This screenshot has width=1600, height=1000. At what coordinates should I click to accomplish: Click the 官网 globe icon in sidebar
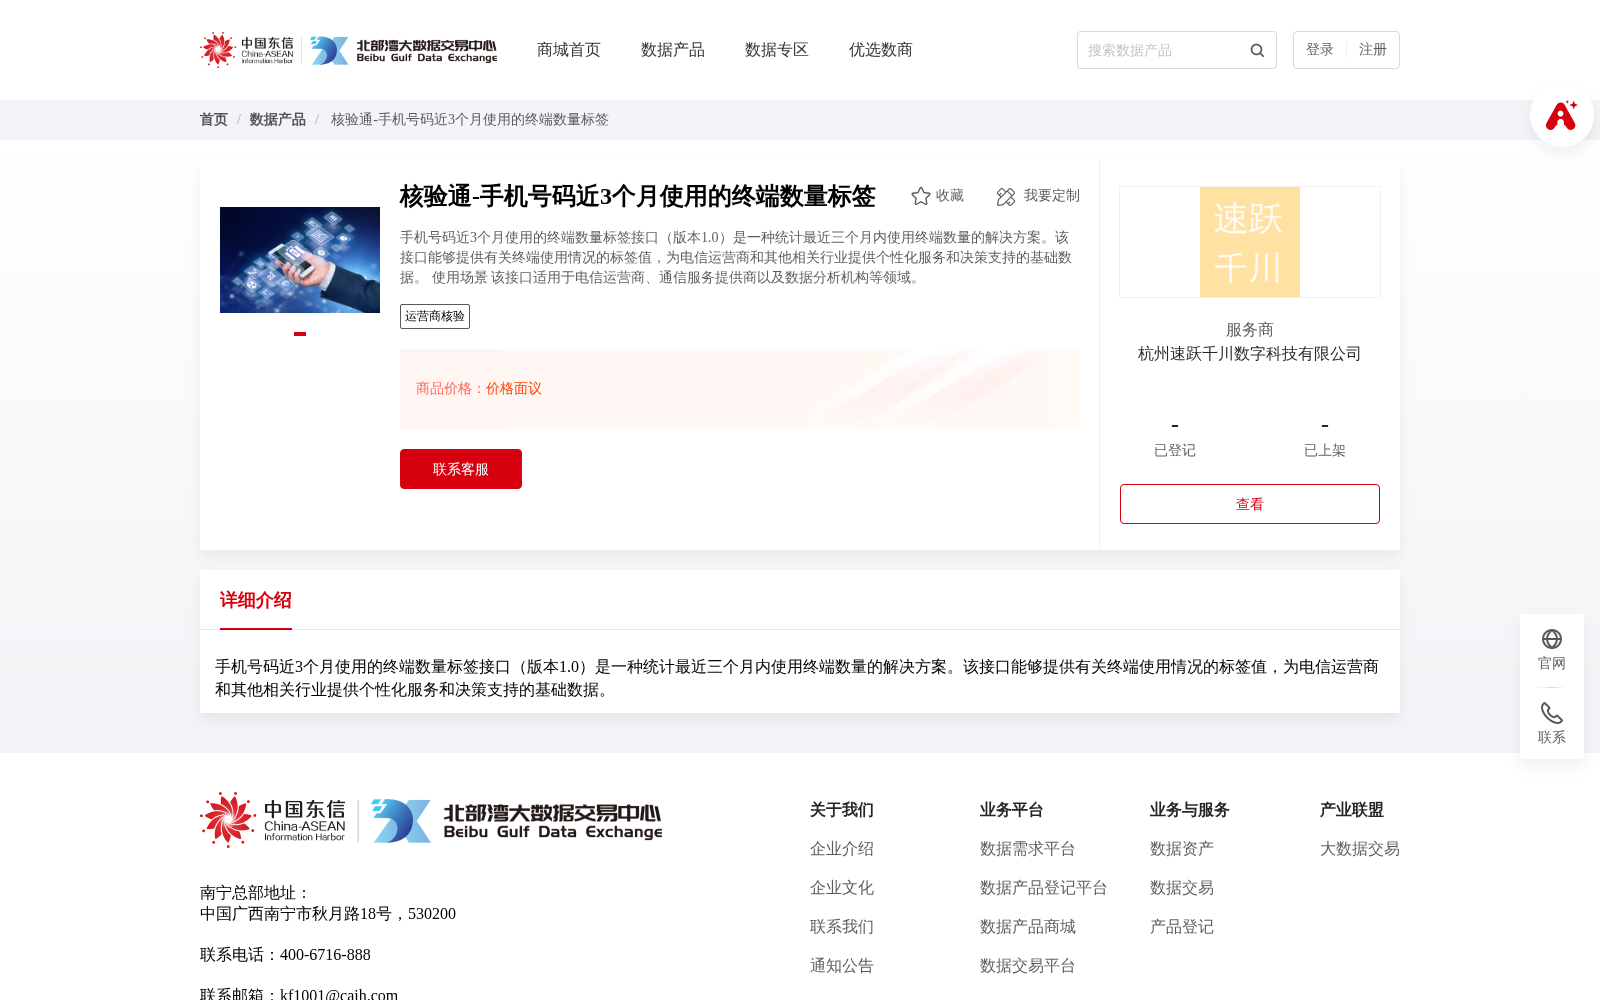1552,639
